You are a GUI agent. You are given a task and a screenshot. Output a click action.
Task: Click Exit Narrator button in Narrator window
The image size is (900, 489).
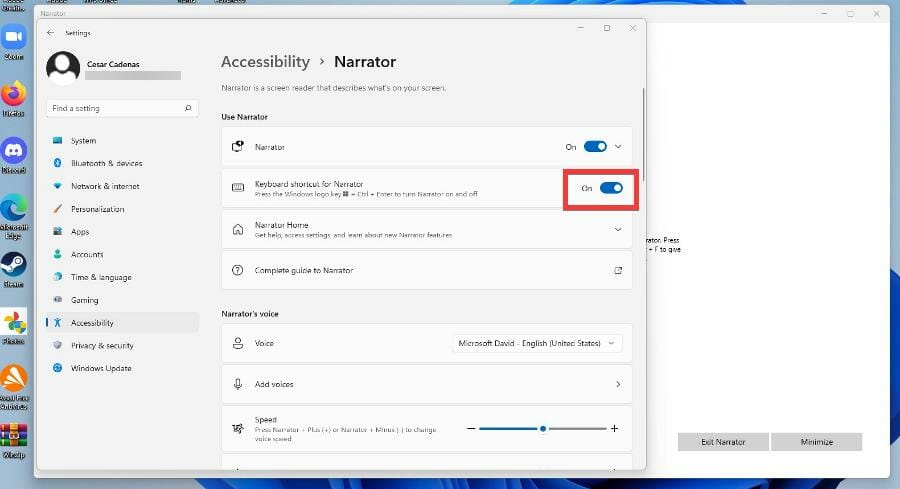click(x=723, y=442)
